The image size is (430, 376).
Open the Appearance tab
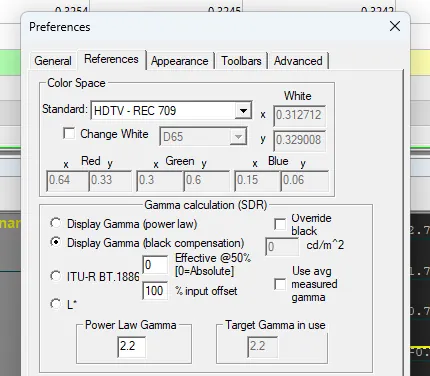click(180, 61)
